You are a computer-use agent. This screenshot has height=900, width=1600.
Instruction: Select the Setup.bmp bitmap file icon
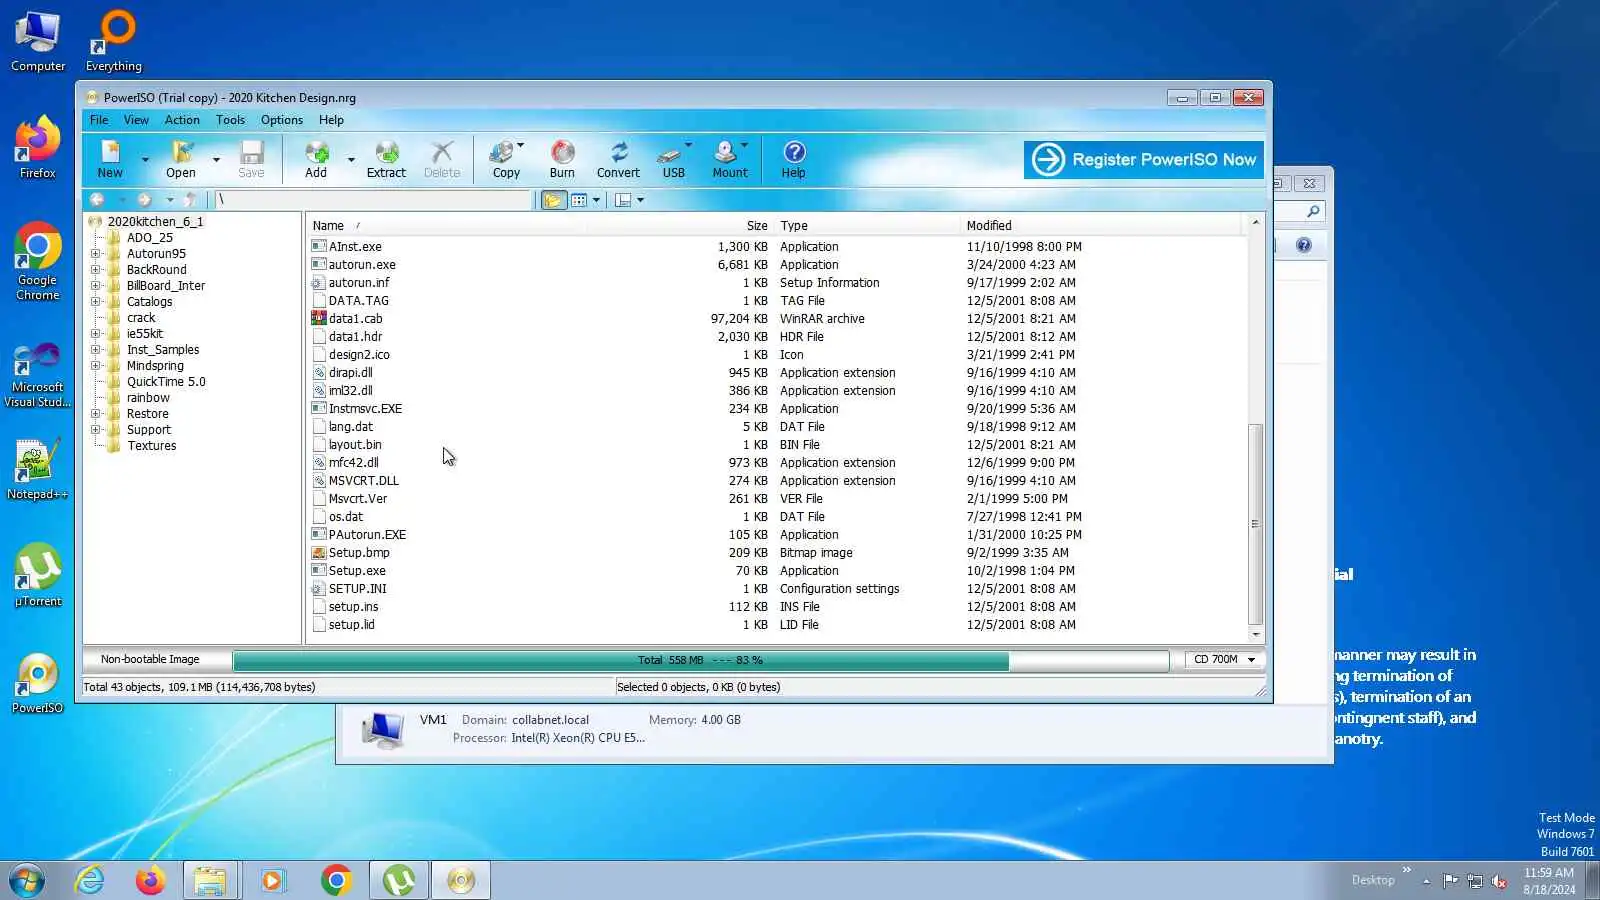[x=319, y=553]
